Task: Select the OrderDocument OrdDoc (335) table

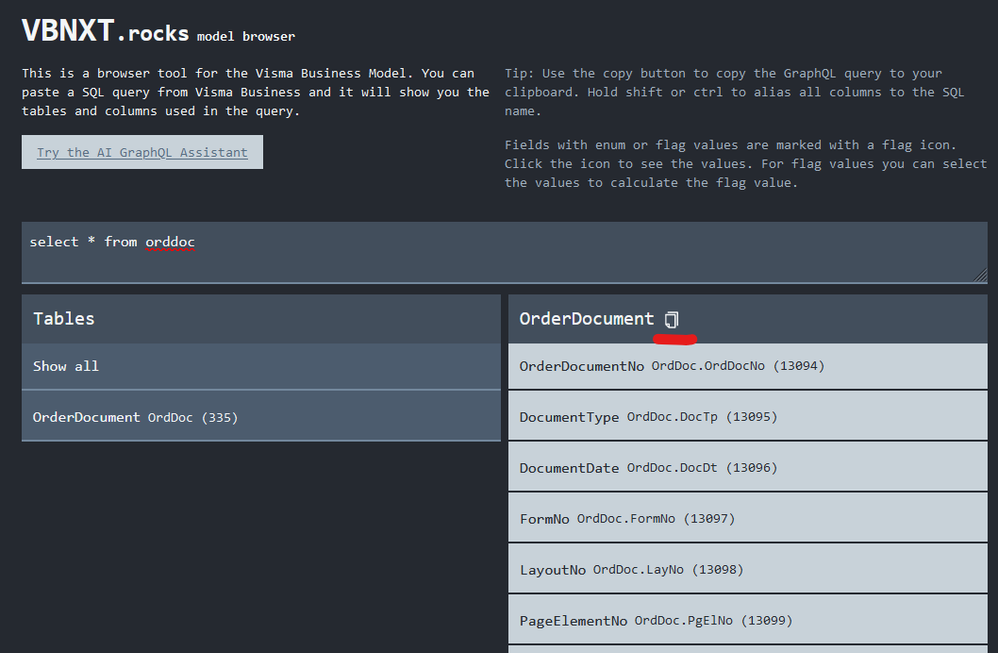Action: point(261,417)
